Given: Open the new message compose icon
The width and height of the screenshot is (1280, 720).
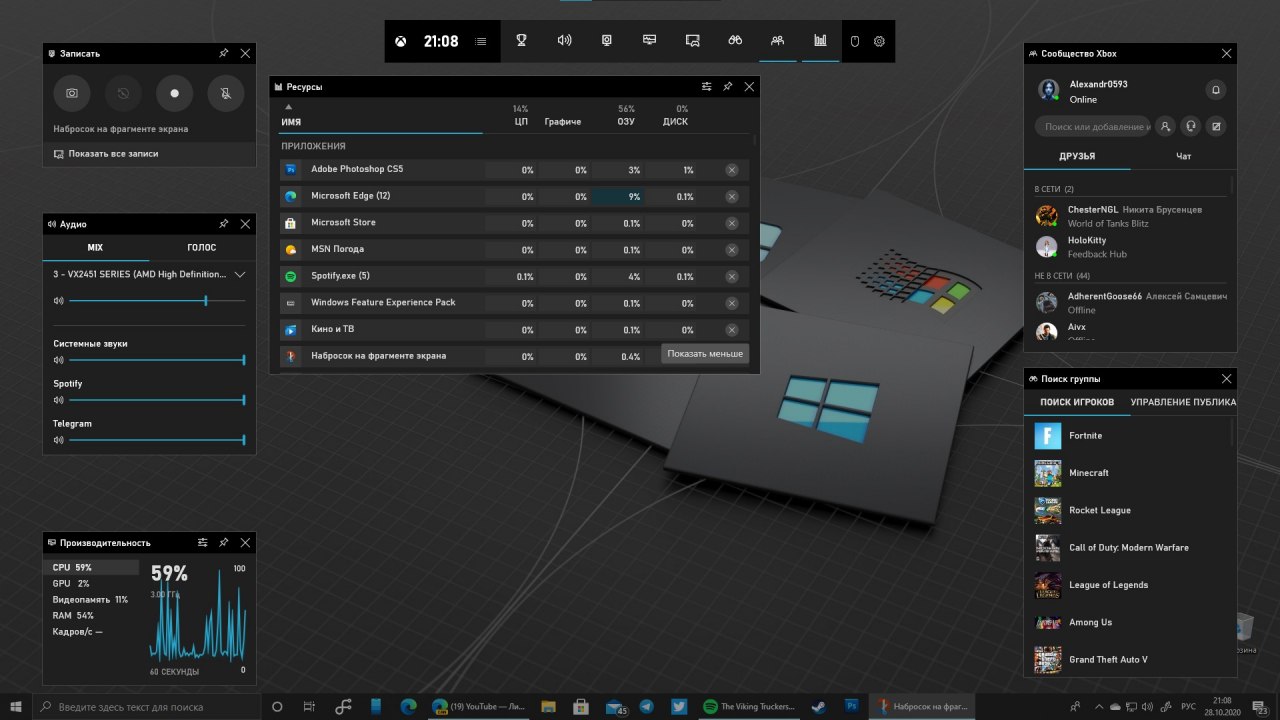Looking at the screenshot, I should click(1216, 127).
